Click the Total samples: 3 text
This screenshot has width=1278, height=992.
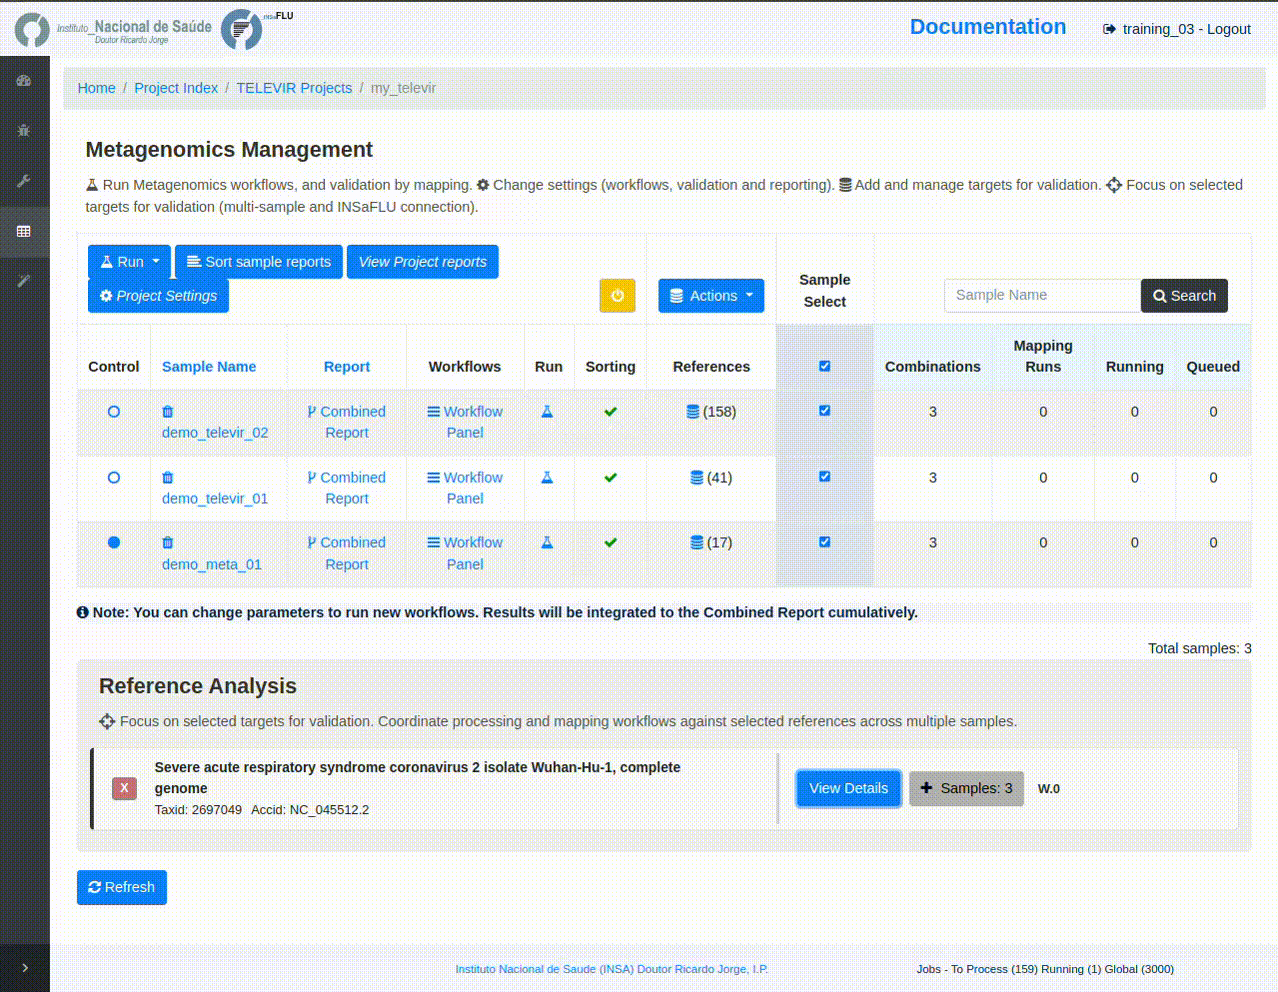pyautogui.click(x=1200, y=648)
